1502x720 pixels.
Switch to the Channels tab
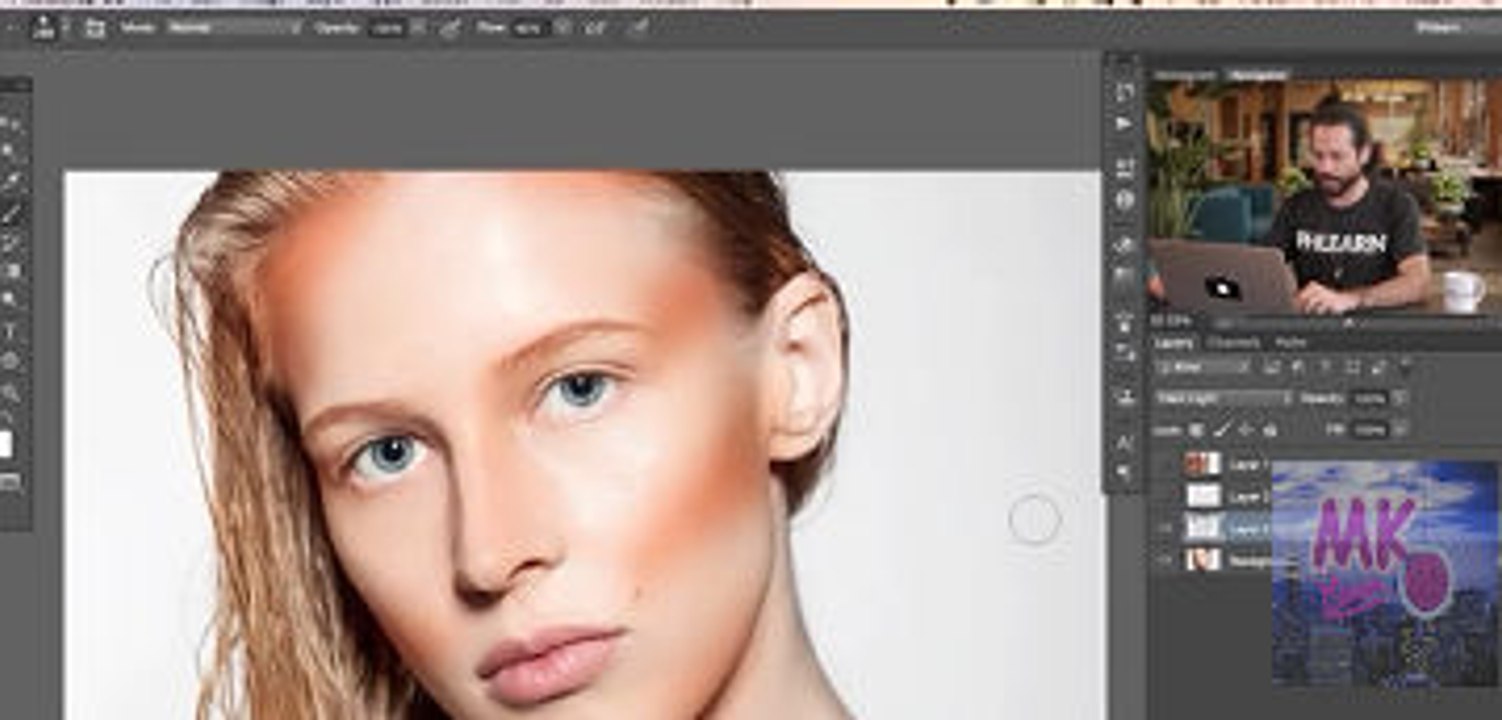pos(1233,343)
